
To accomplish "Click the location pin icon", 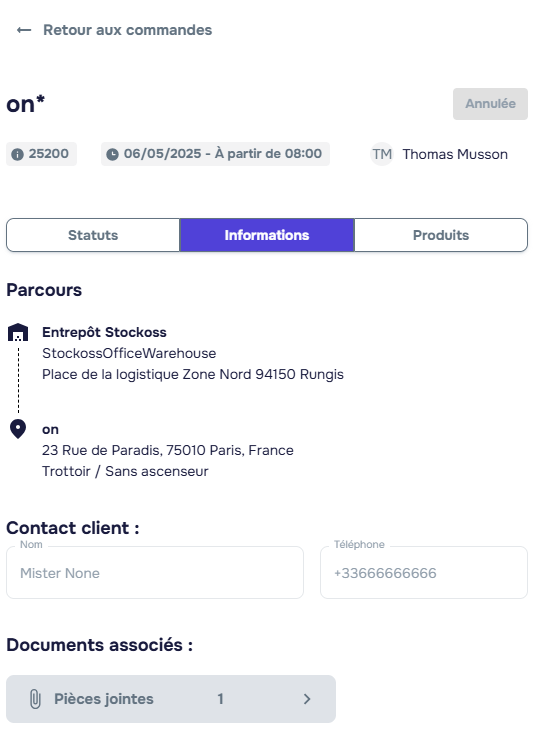I will pyautogui.click(x=18, y=429).
